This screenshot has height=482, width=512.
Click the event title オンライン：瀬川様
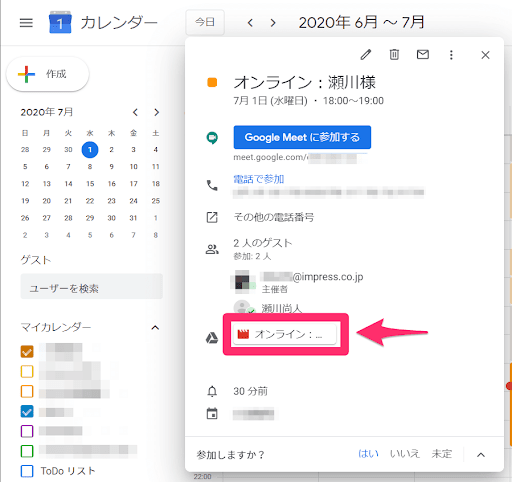305,82
